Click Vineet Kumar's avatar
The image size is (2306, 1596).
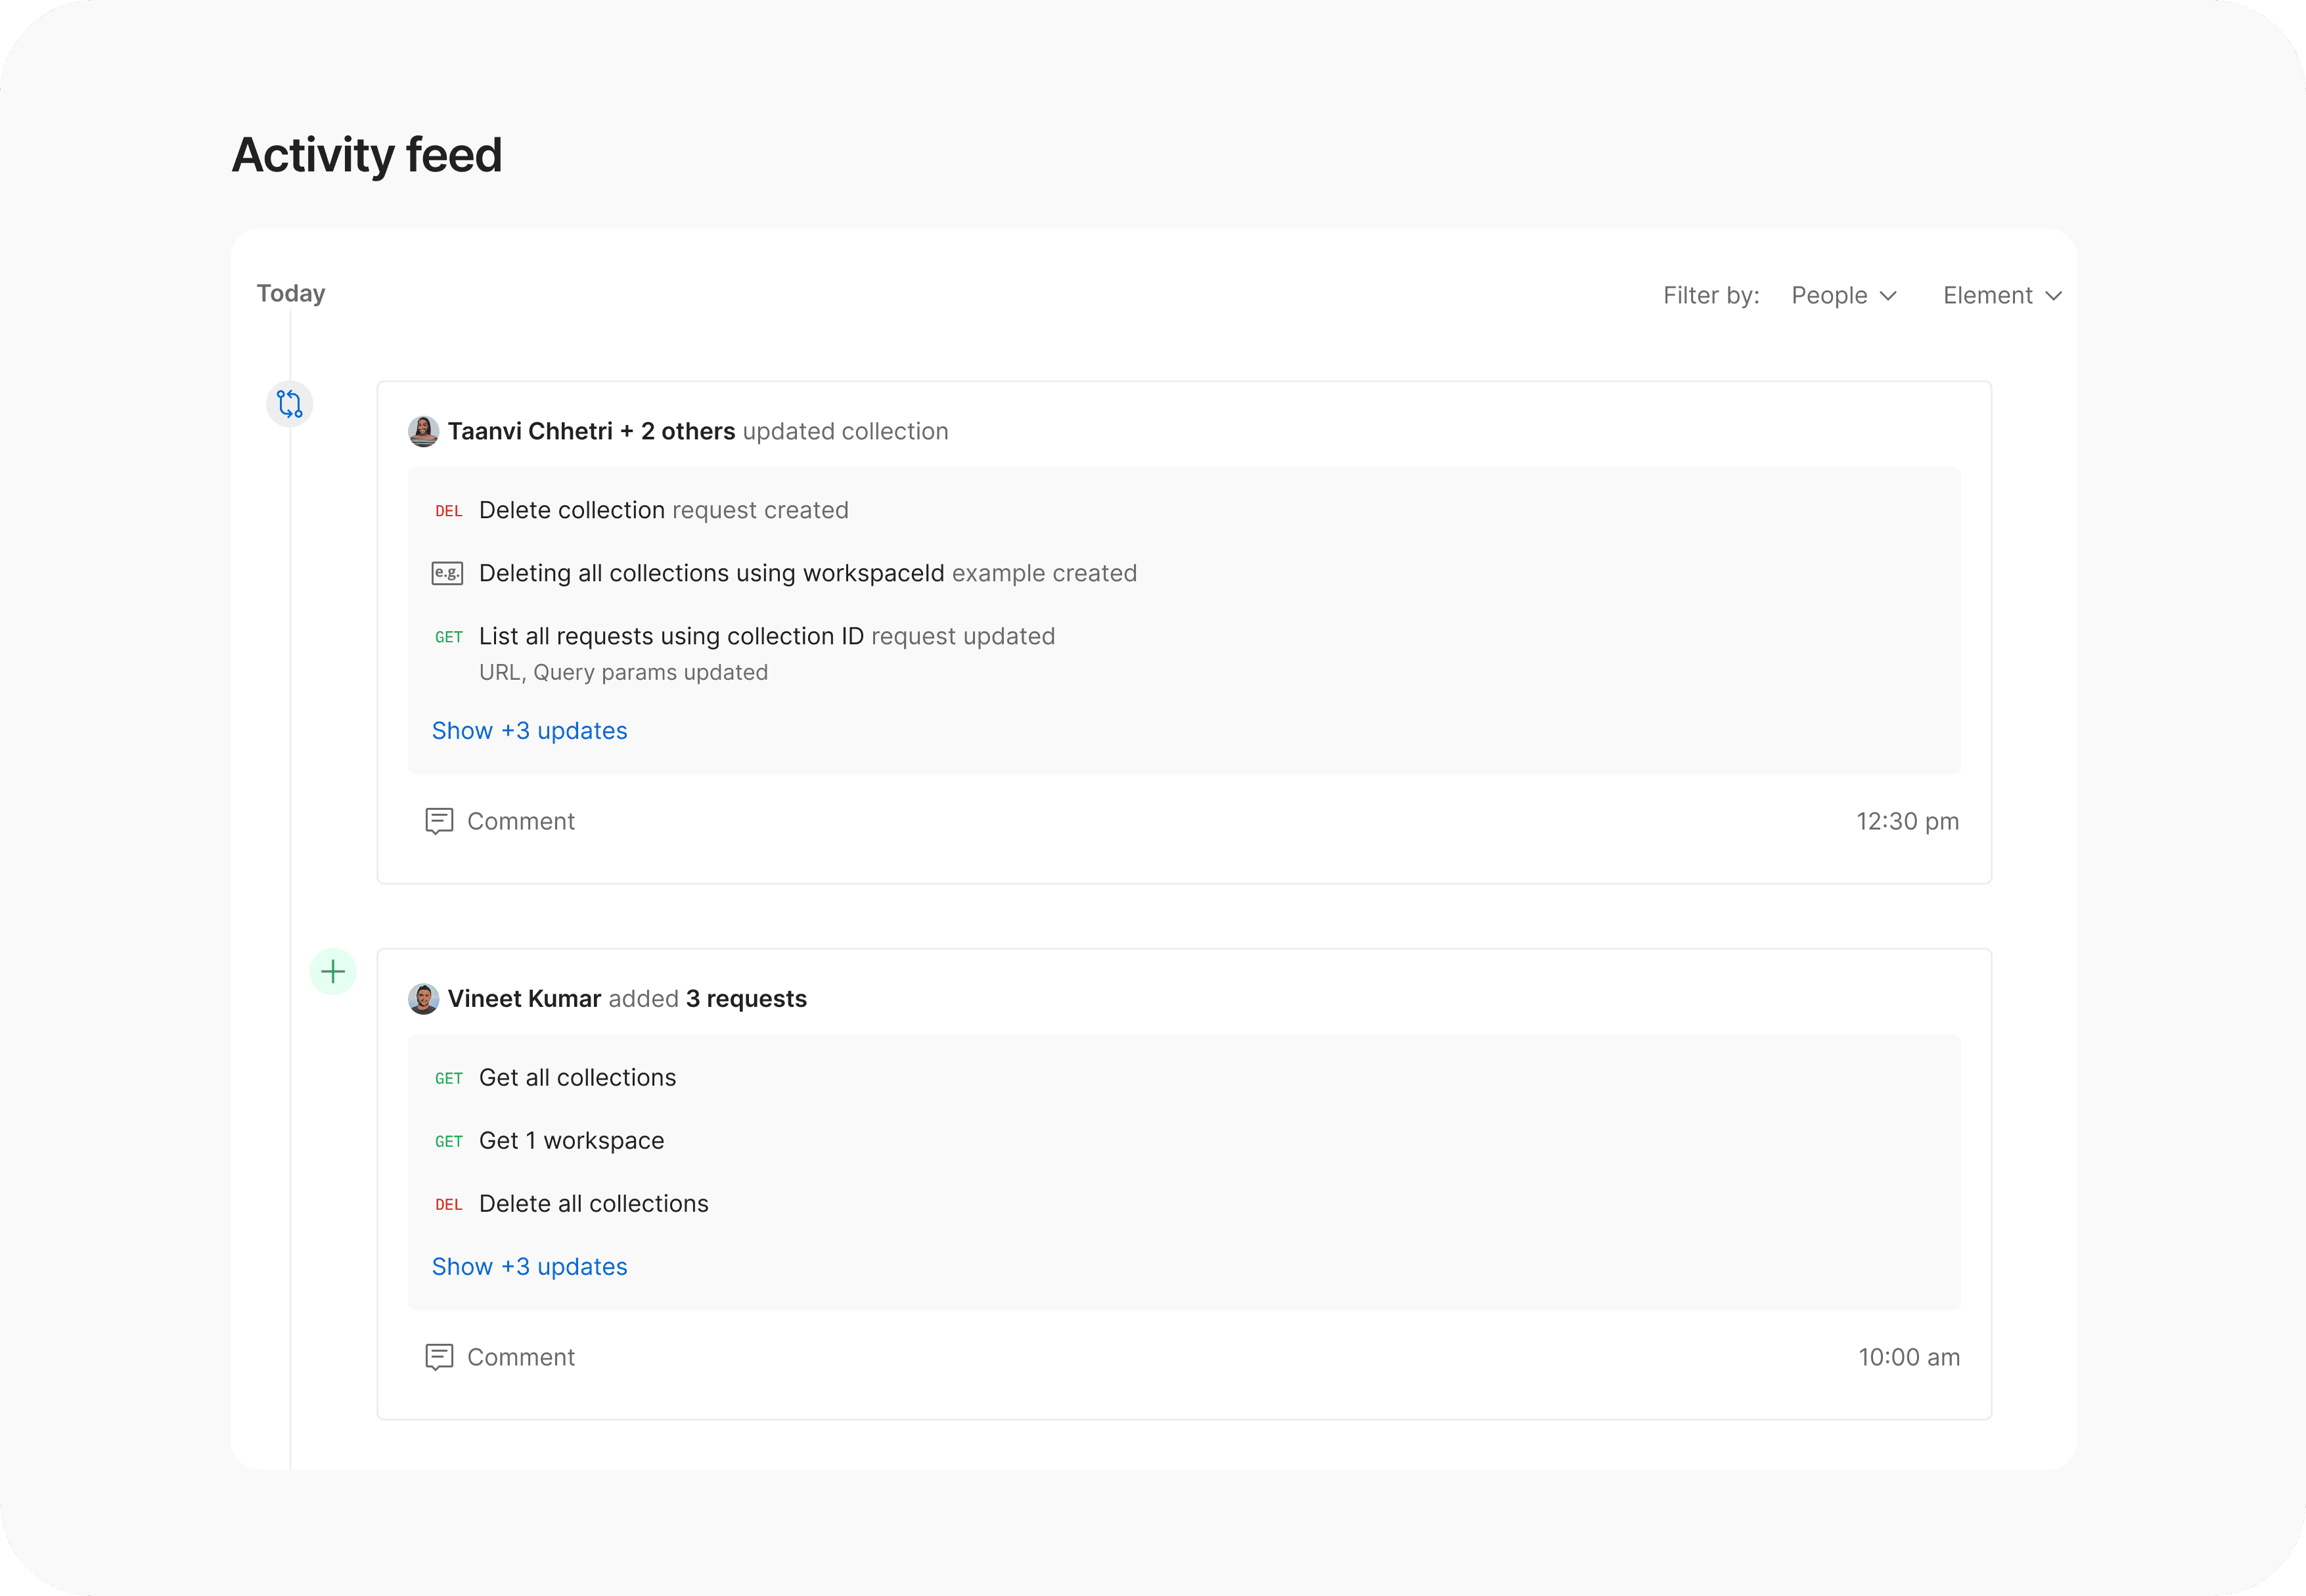(x=423, y=999)
